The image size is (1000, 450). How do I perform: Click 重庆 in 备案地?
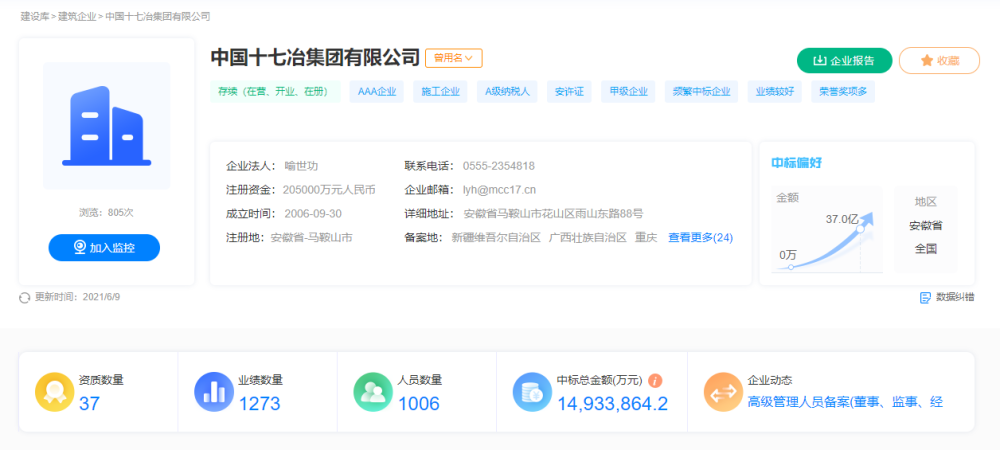pos(646,238)
